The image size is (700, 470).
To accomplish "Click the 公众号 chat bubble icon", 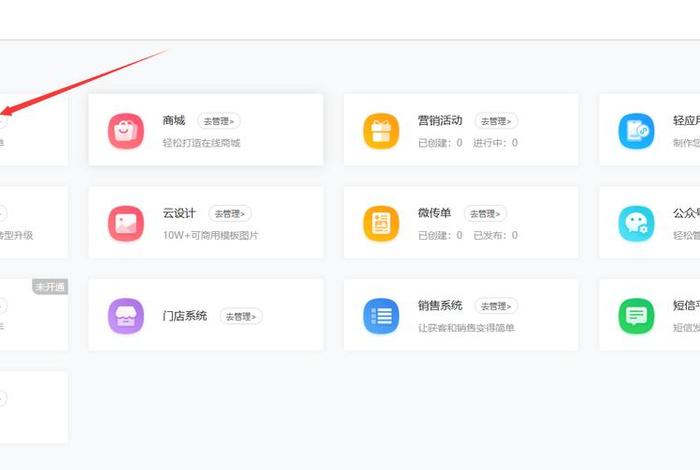I will [636, 223].
